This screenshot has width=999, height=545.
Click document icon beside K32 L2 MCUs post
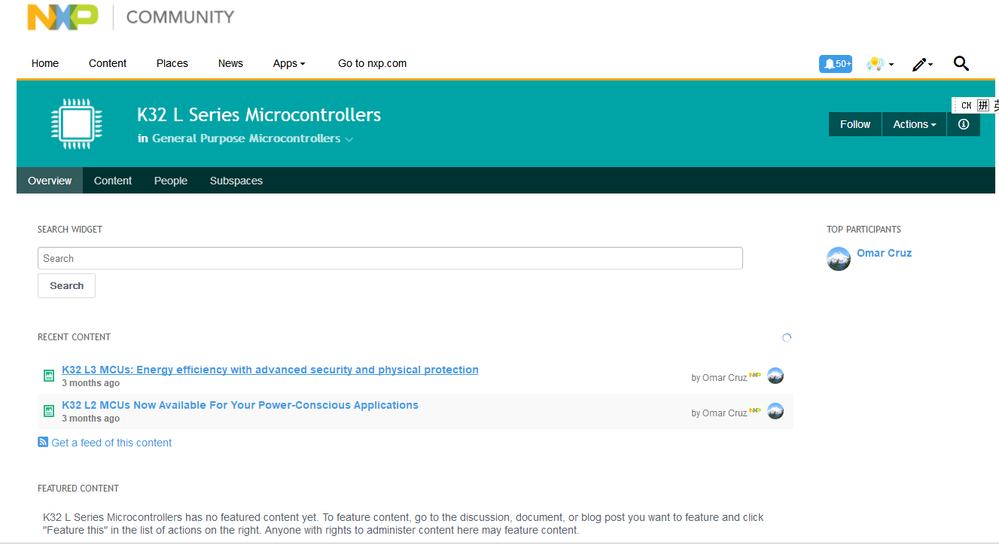(48, 411)
